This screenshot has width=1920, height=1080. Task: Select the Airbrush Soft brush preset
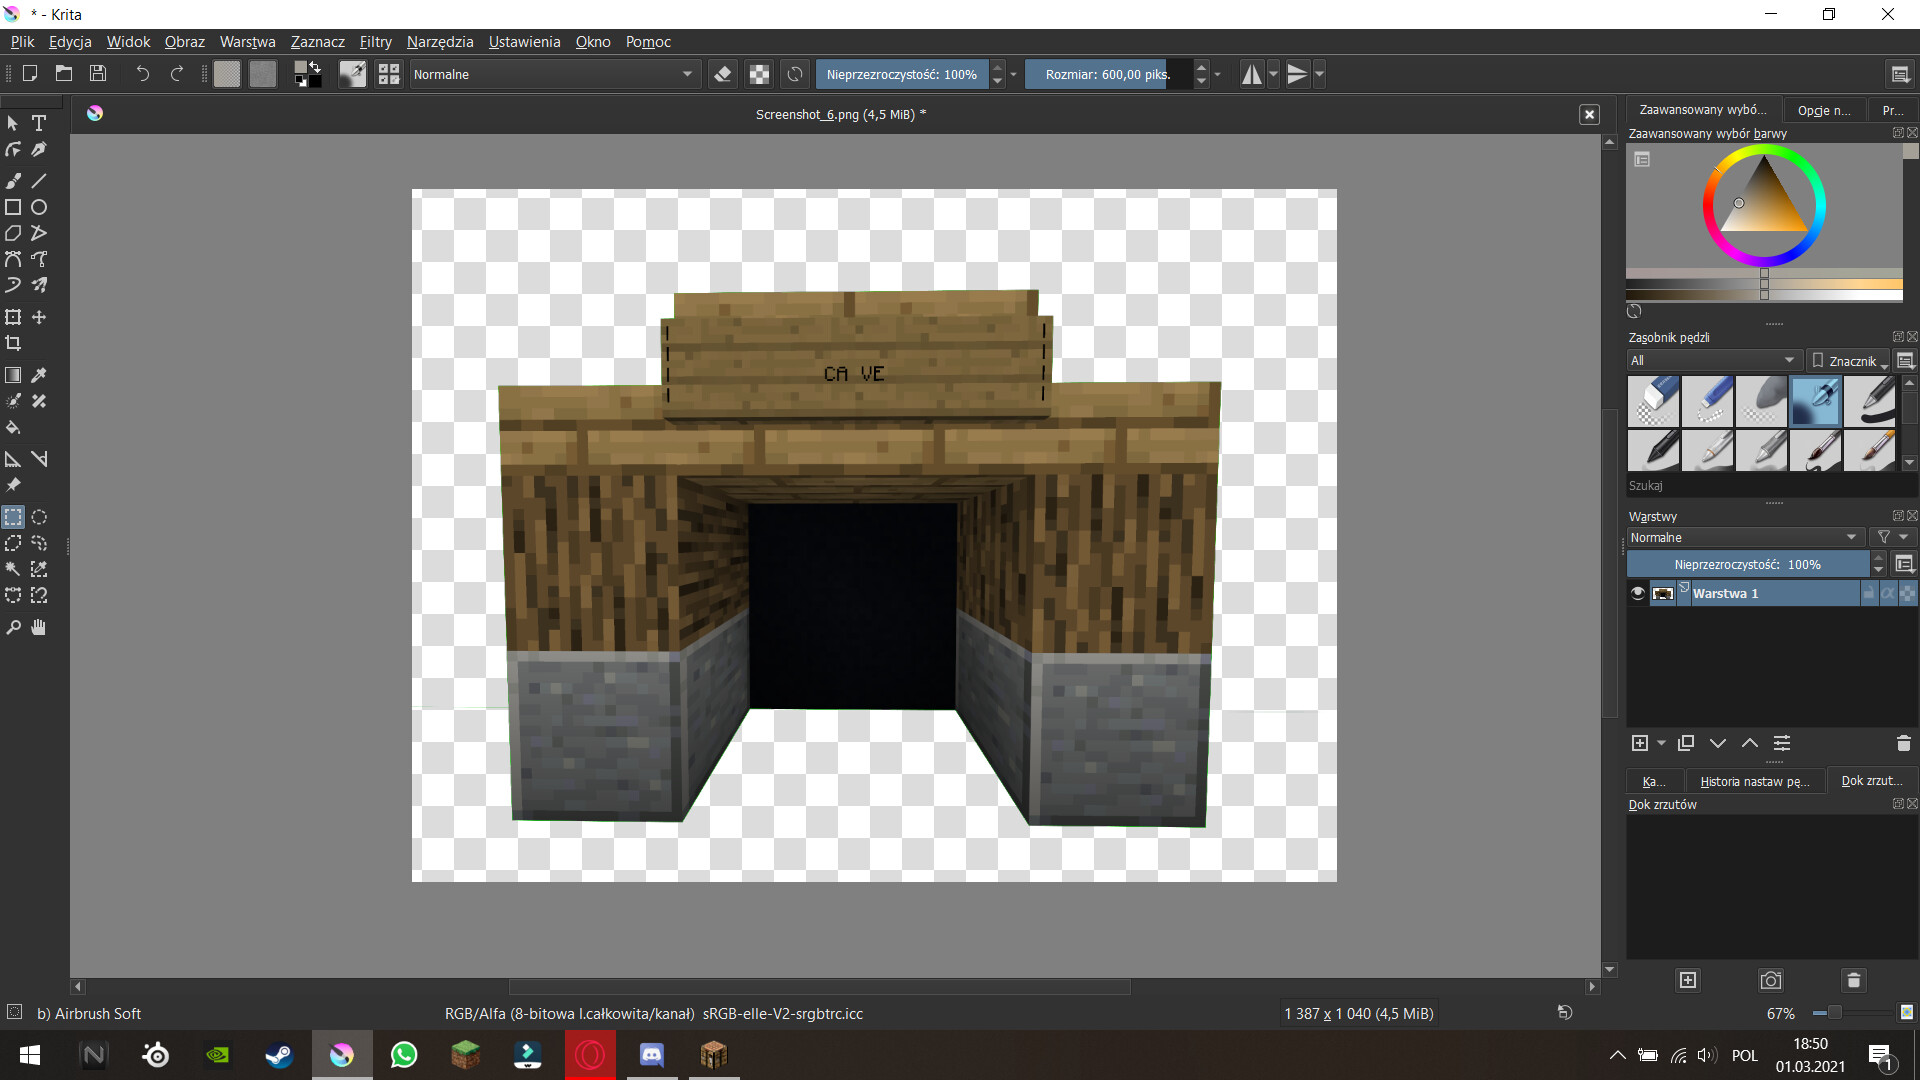click(x=1816, y=401)
